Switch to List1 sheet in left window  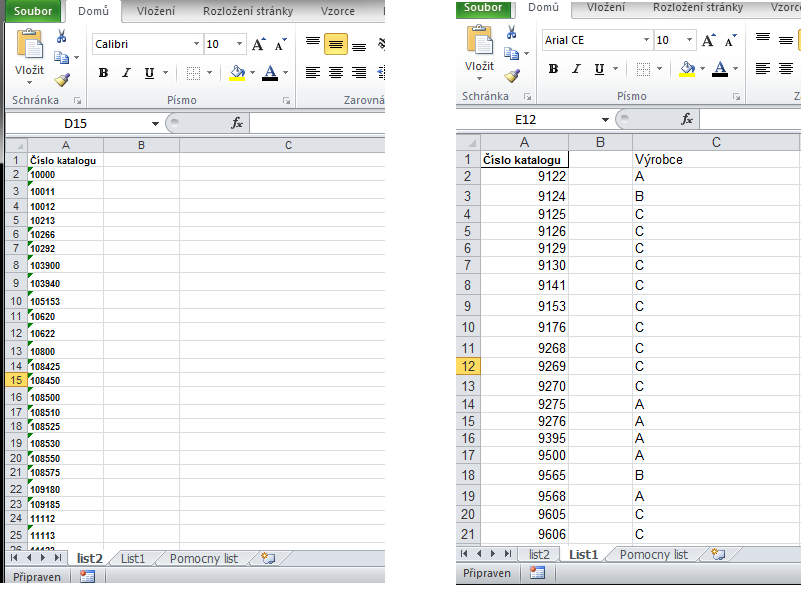click(x=133, y=558)
